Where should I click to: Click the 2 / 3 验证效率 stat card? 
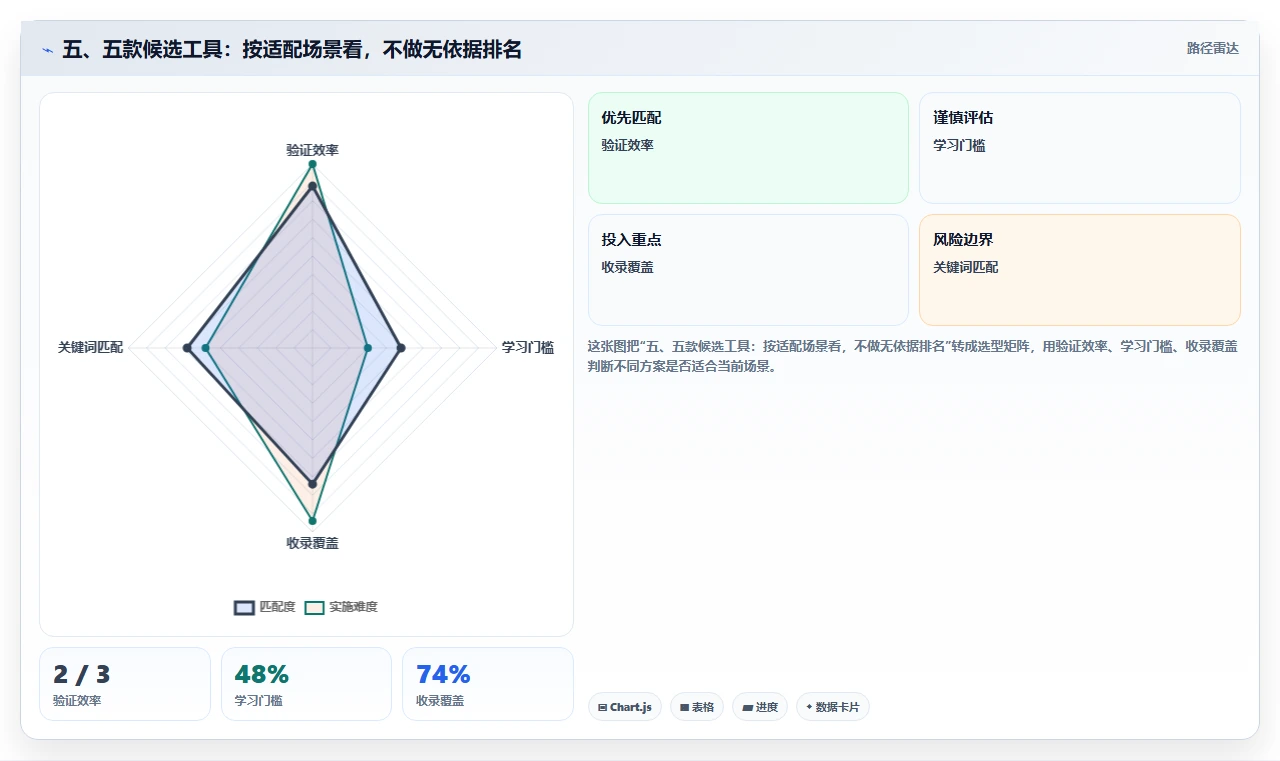pyautogui.click(x=125, y=684)
